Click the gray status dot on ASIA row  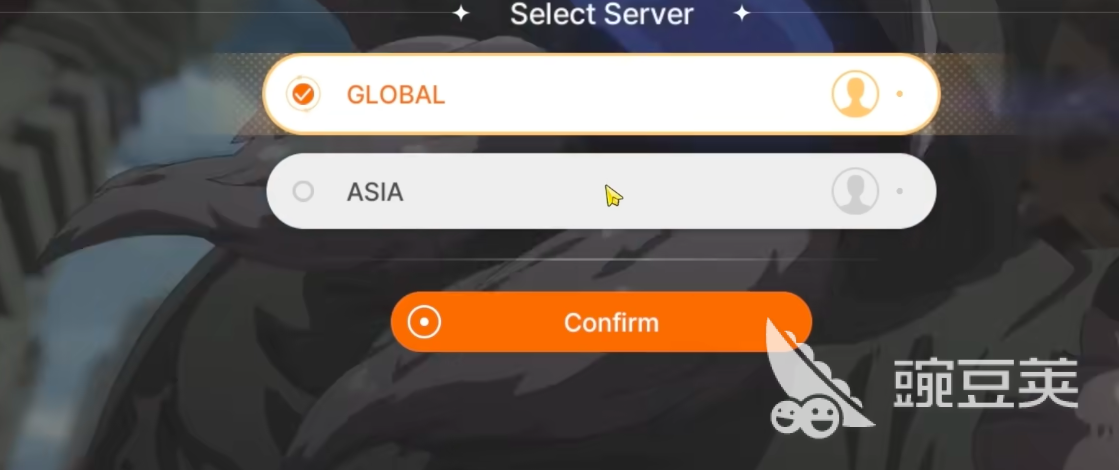[899, 191]
